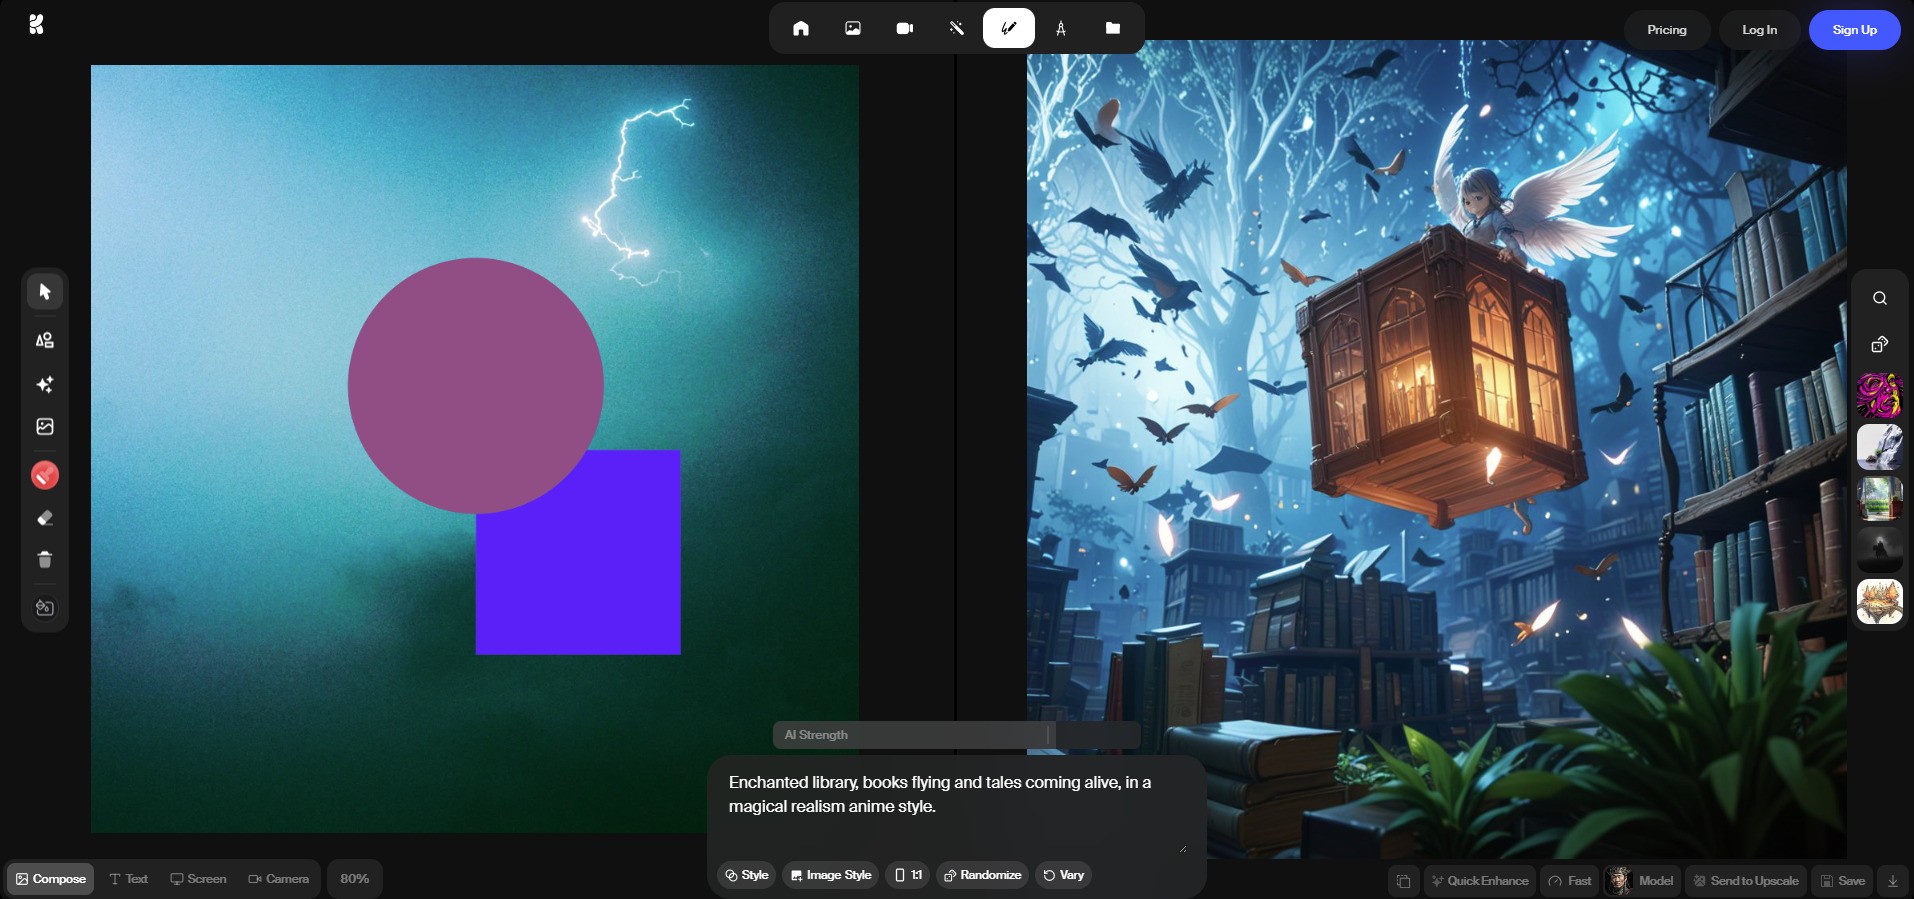Image resolution: width=1914 pixels, height=899 pixels.
Task: Open the magic wand enhancer in top bar
Action: 957,29
